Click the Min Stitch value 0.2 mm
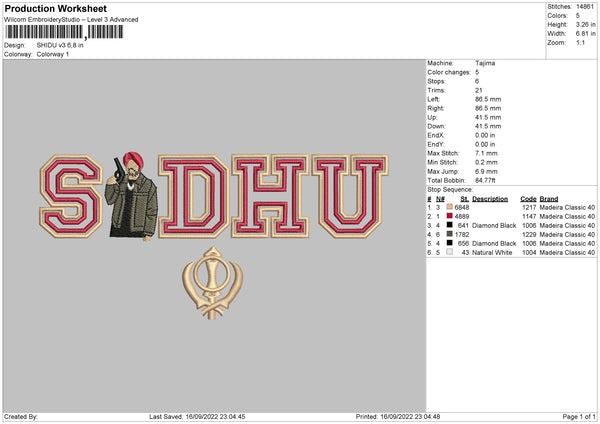This screenshot has height=424, width=600. [x=486, y=162]
